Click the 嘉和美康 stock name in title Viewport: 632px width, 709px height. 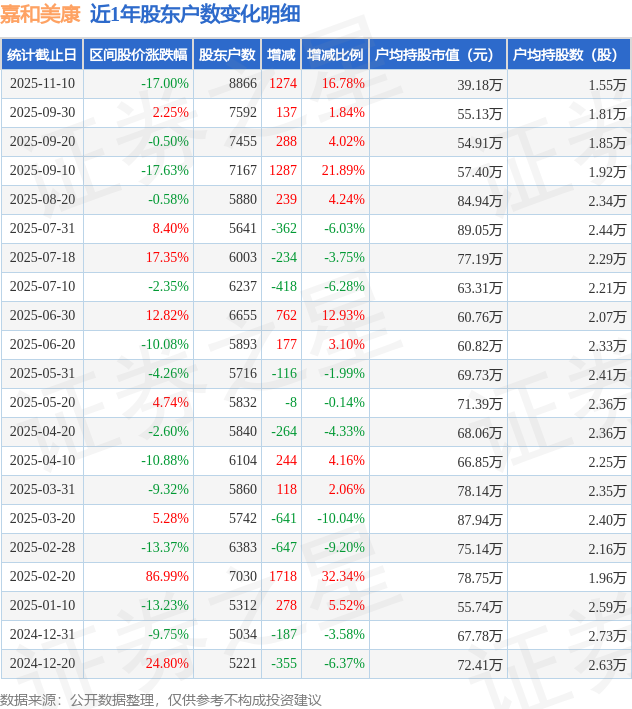point(40,15)
